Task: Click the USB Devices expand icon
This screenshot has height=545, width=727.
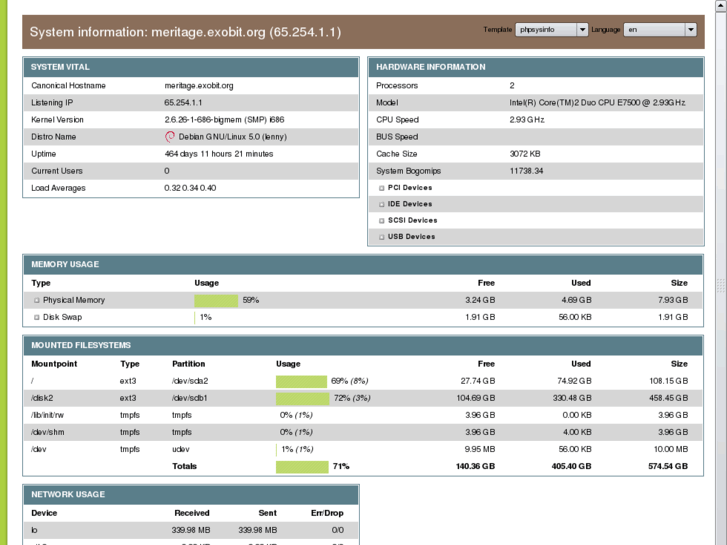Action: [381, 237]
